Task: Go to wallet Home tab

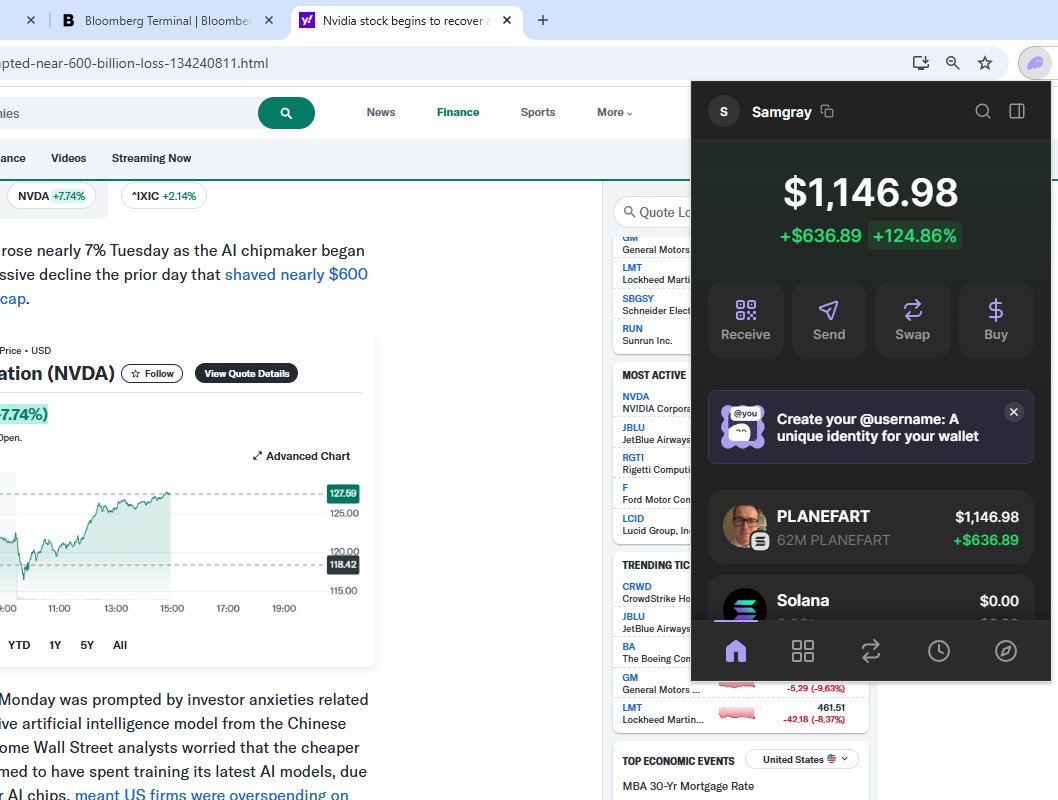Action: pos(735,651)
